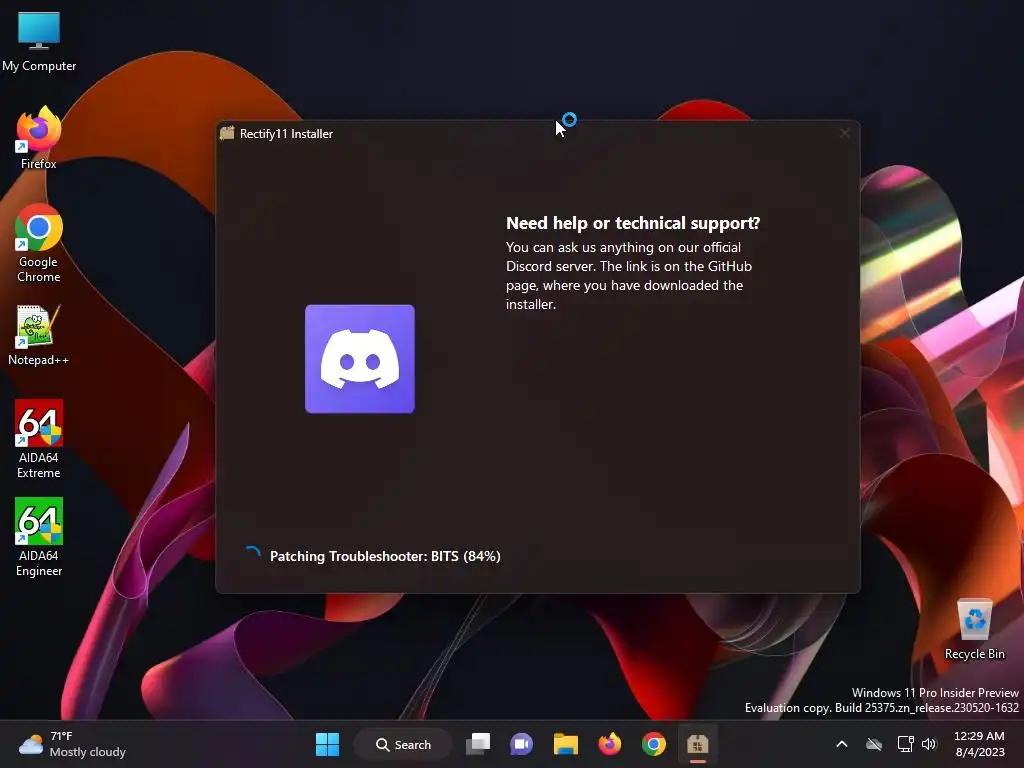The image size is (1024, 768).
Task: Open the network status tray icon
Action: 905,744
